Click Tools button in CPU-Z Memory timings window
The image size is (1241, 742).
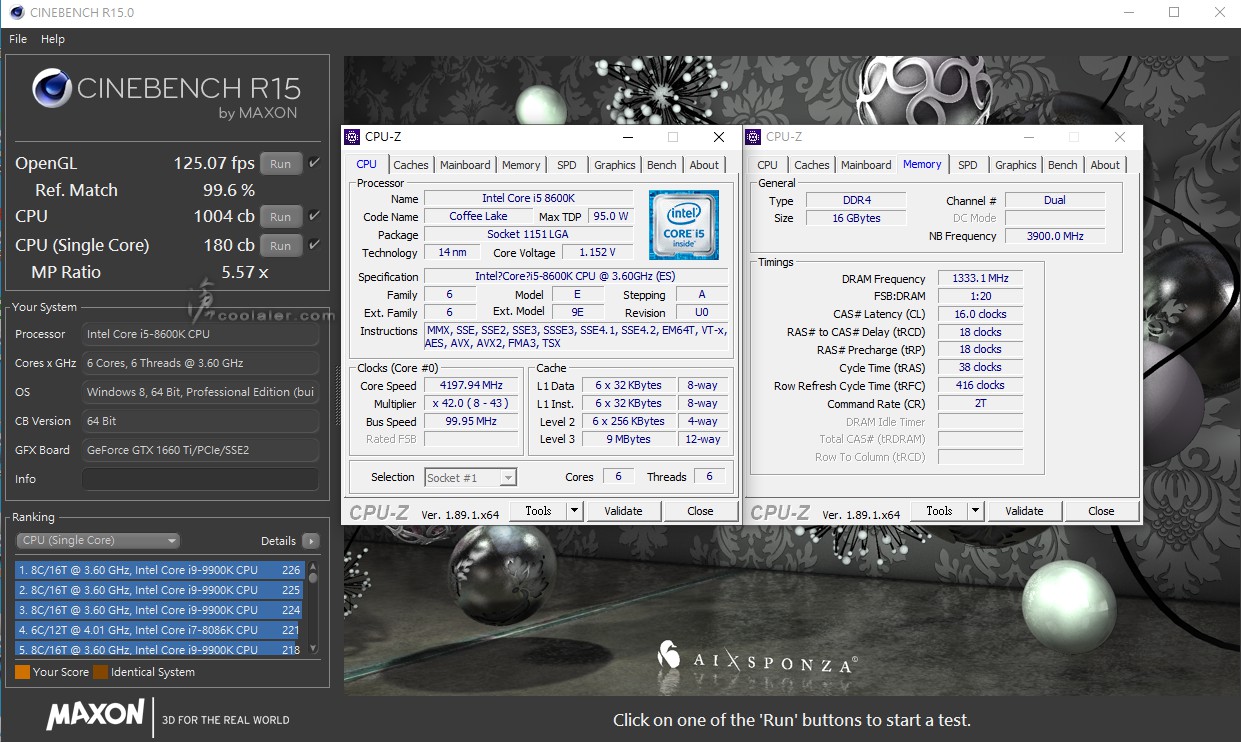tap(939, 511)
